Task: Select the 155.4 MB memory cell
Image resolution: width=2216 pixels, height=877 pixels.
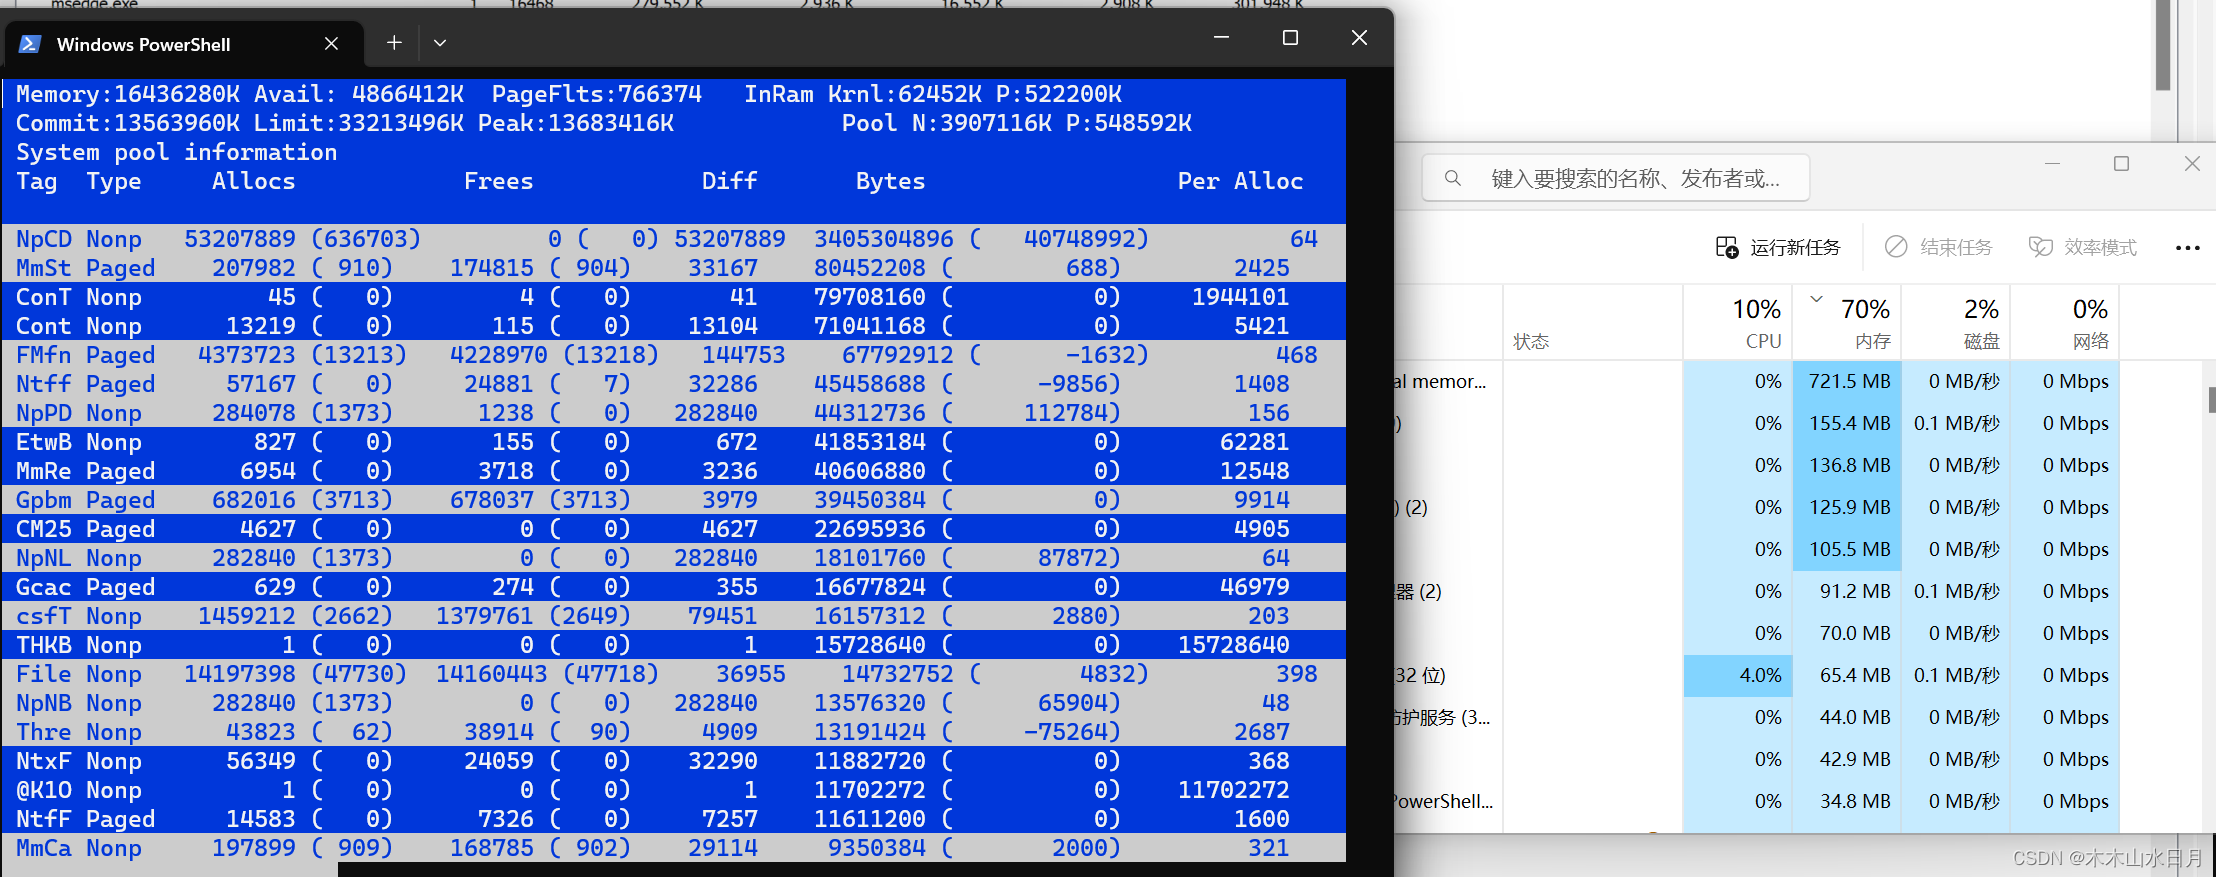Action: 1846,423
